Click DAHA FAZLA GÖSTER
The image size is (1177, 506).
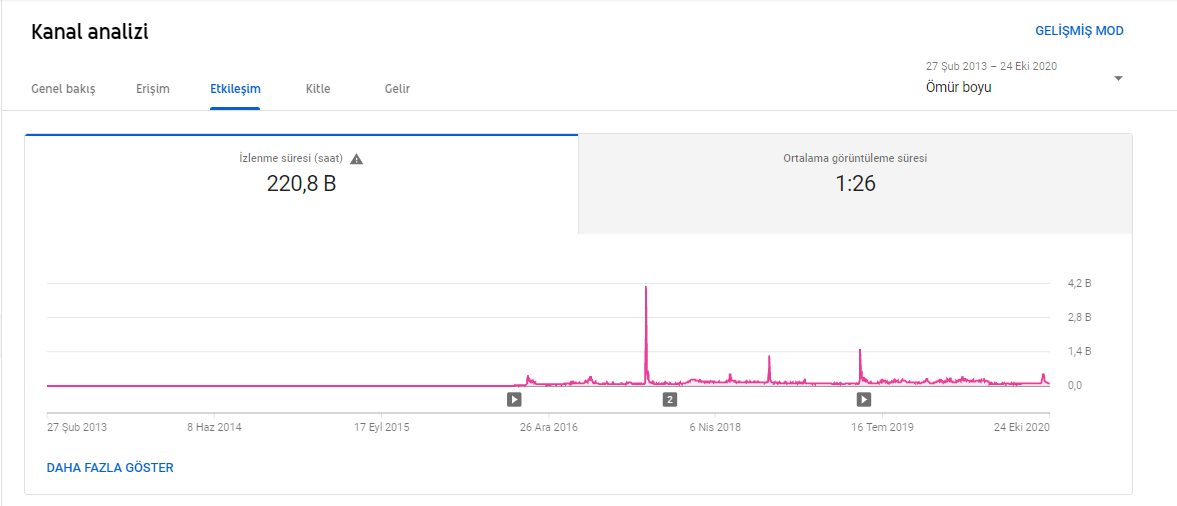coord(110,468)
